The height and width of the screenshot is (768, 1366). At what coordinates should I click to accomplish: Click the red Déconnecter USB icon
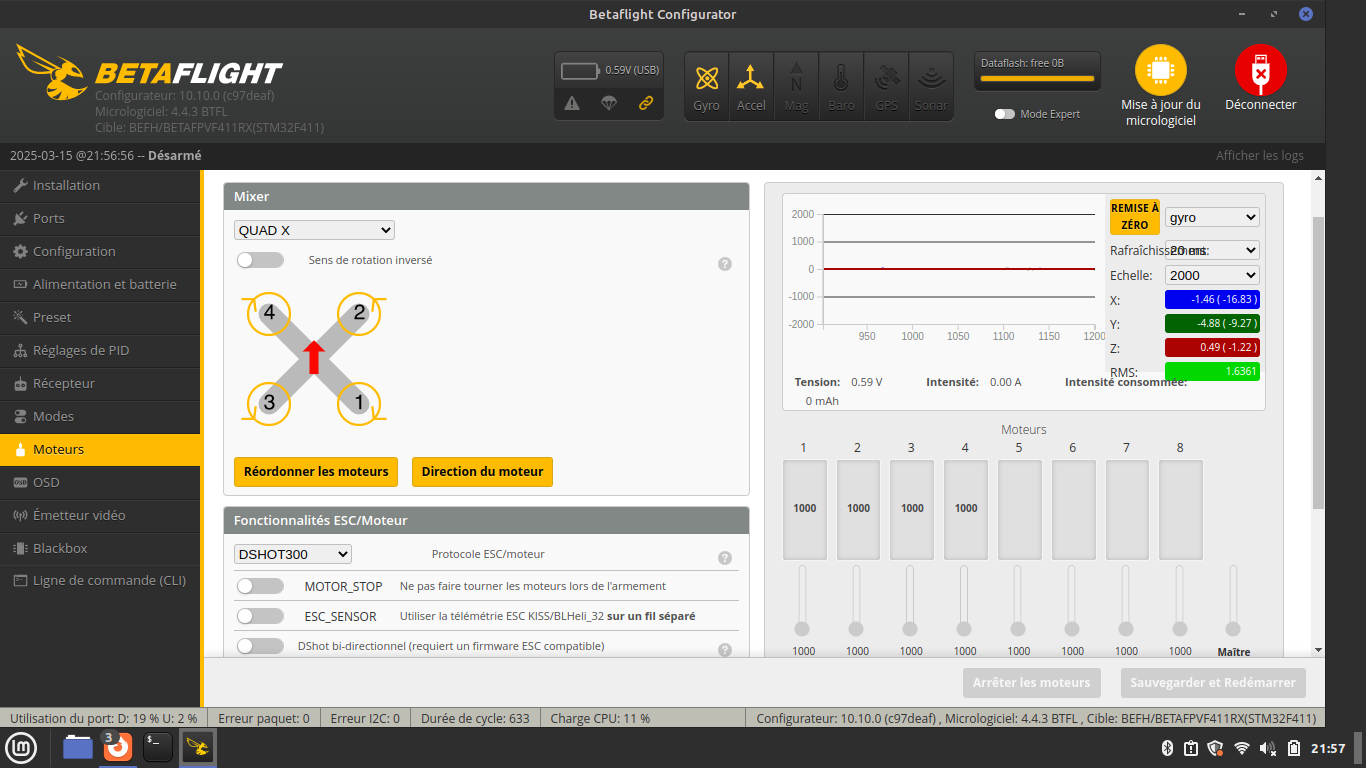click(1260, 71)
